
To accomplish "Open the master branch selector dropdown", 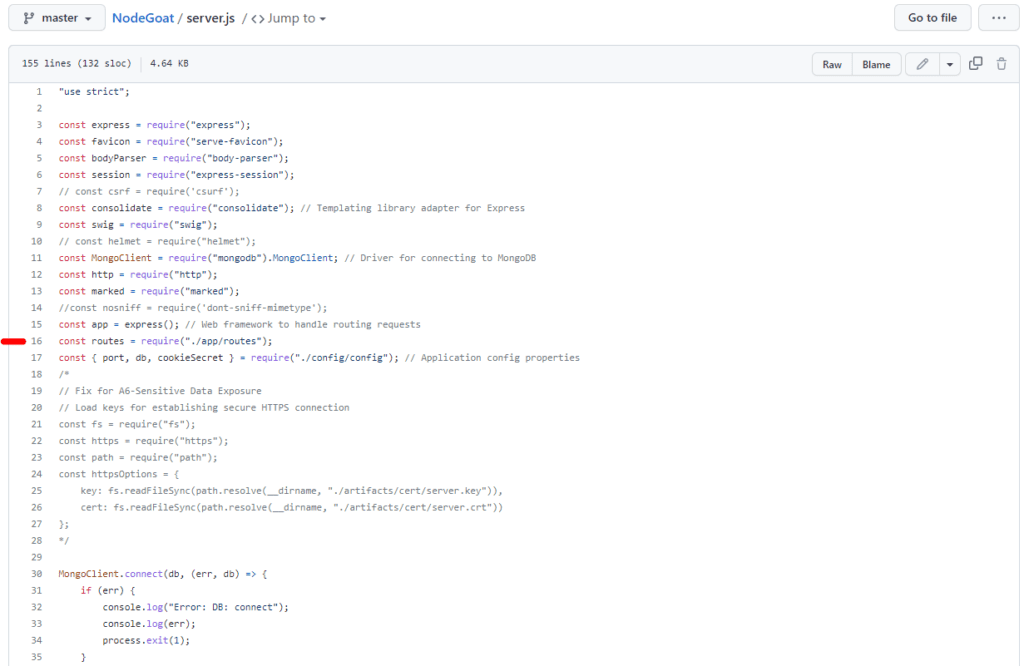I will coord(57,18).
